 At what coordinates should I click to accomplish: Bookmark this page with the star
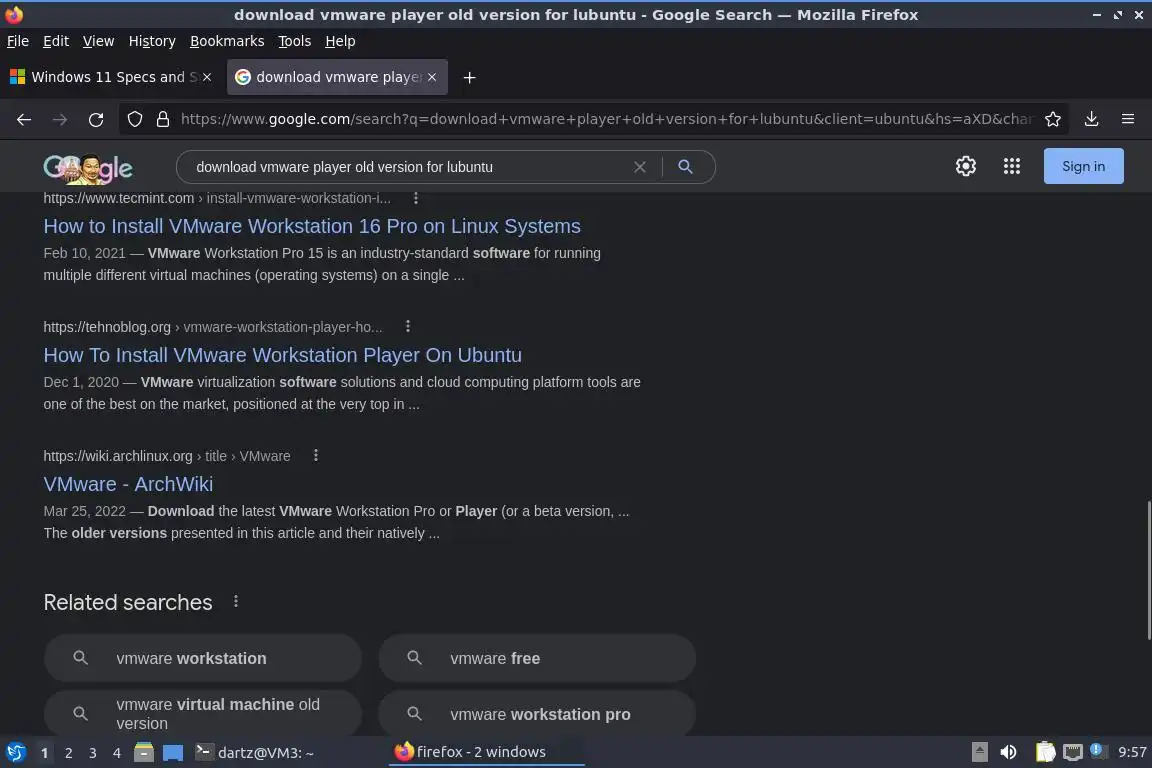click(1053, 119)
